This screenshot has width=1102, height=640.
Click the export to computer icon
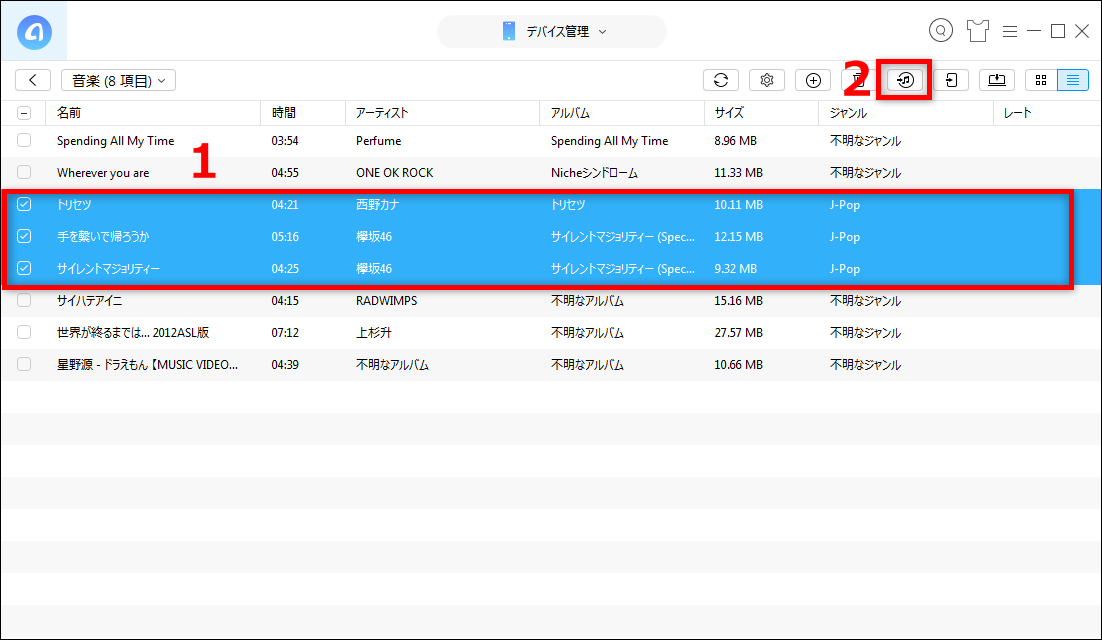point(997,80)
